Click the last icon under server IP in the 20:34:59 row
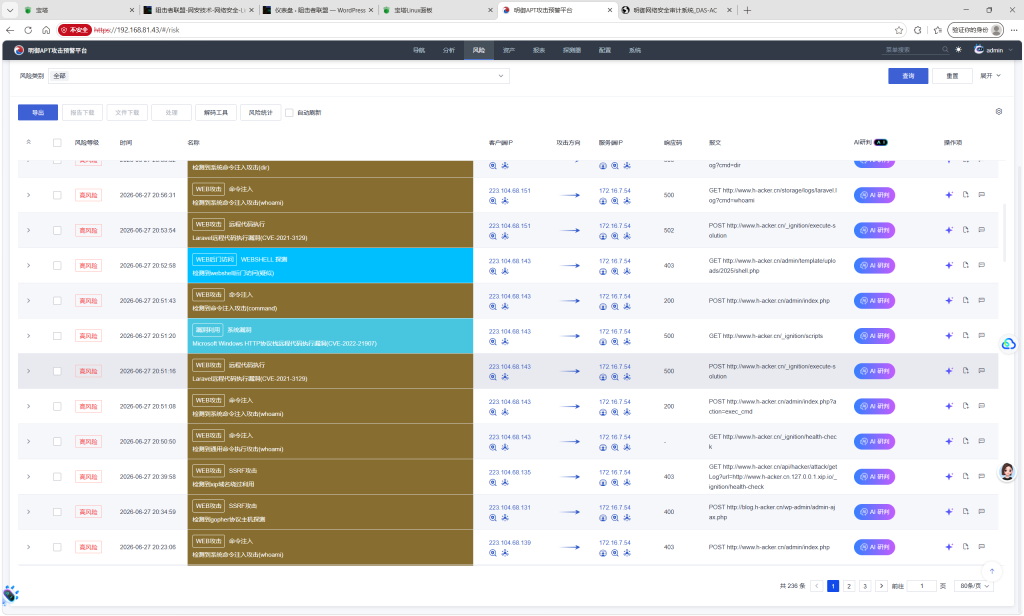1024x616 pixels. click(x=627, y=518)
